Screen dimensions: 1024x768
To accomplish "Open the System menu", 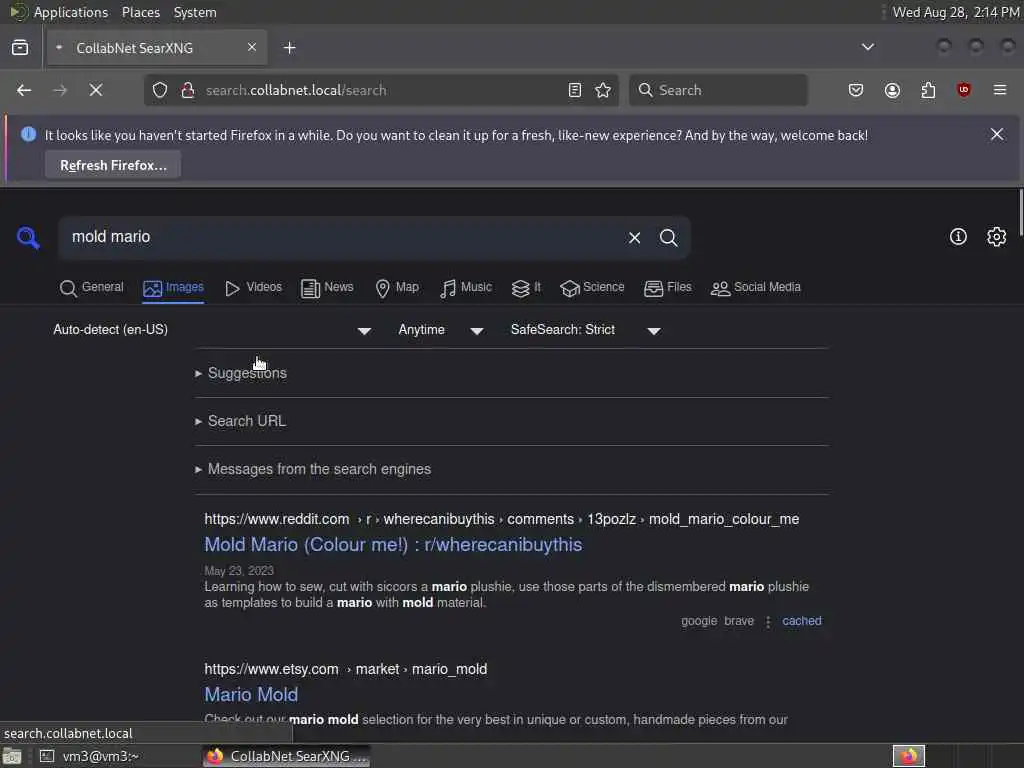I will click(x=195, y=12).
